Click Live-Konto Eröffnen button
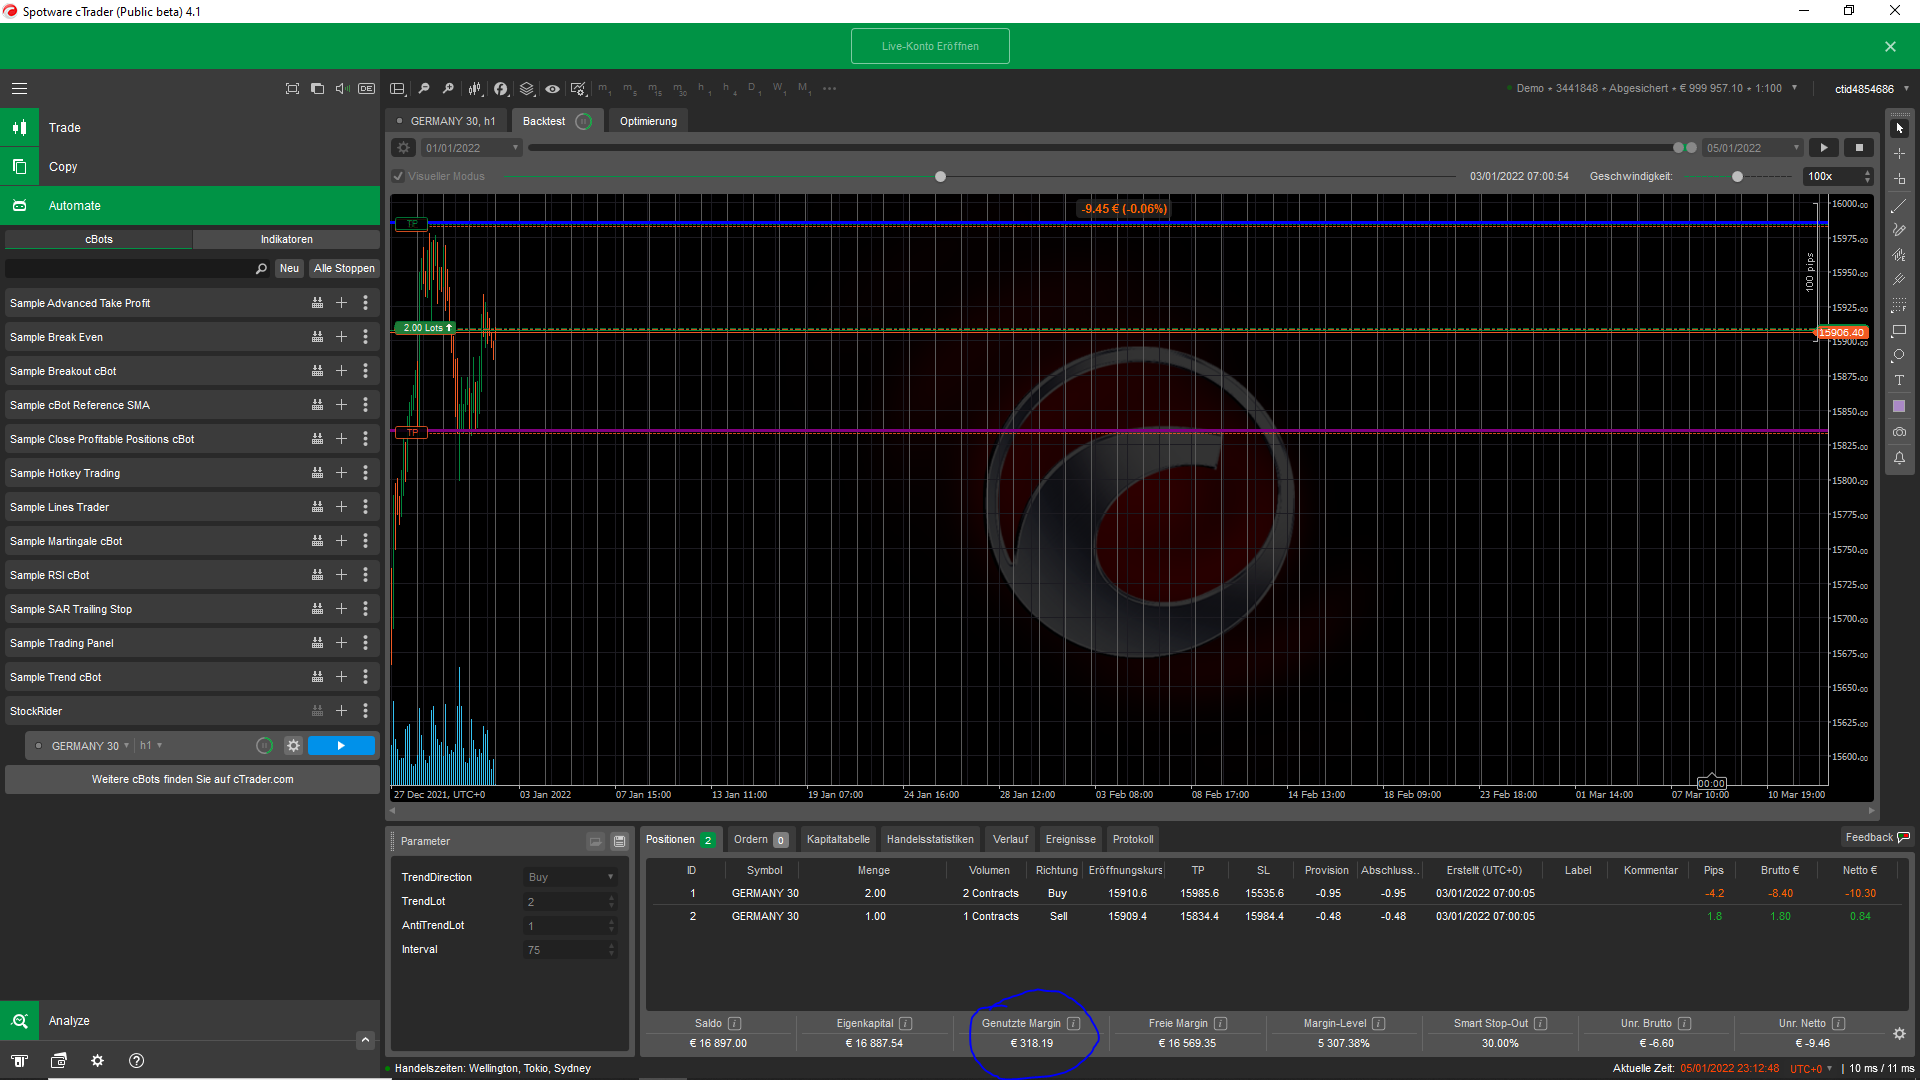 tap(930, 46)
